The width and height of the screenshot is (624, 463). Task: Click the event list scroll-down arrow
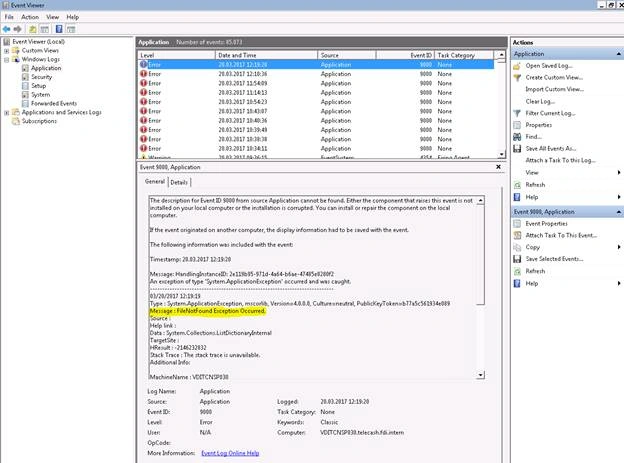tap(501, 154)
